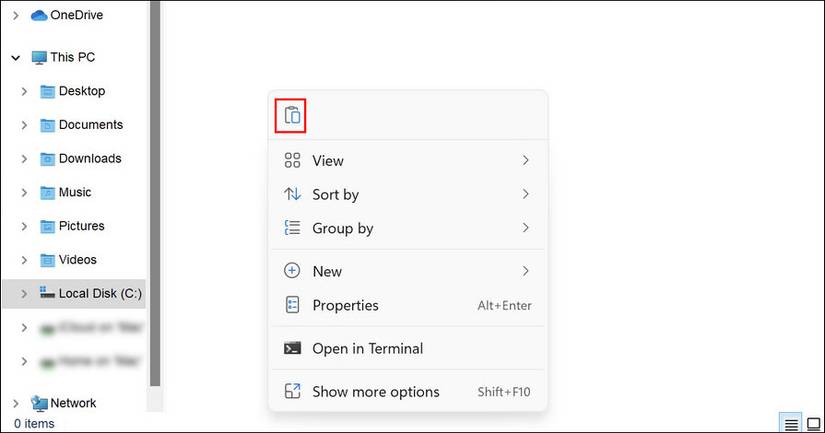Image resolution: width=825 pixels, height=433 pixels.
Task: Click the Paste icon in context menu
Action: (292, 116)
